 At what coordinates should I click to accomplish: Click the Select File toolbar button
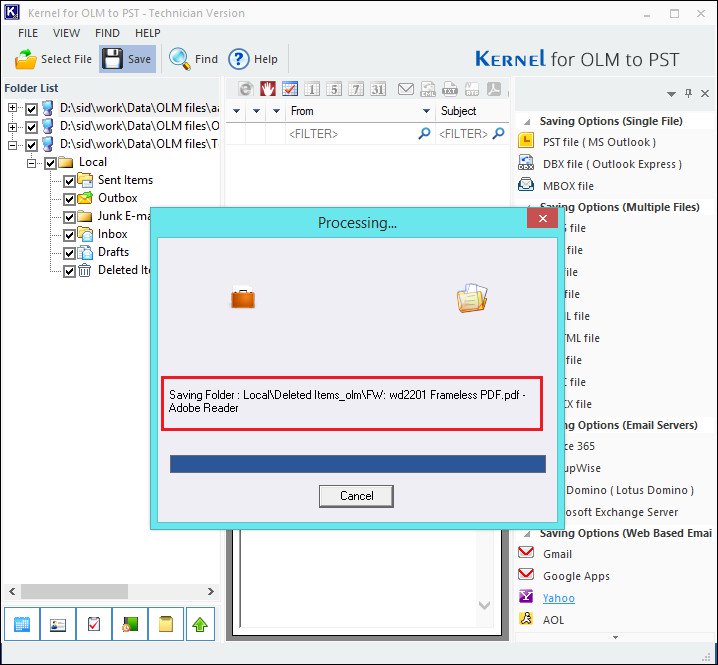pyautogui.click(x=53, y=59)
